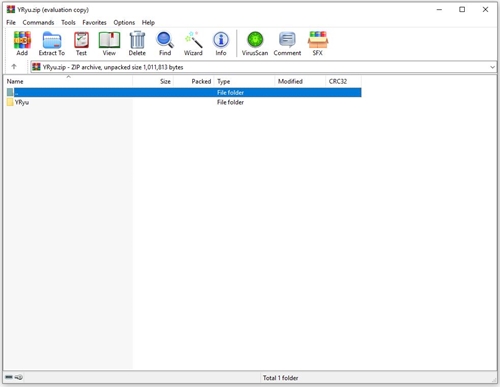This screenshot has width=500, height=387.
Task: Select the YRyu folder row
Action: point(184,102)
